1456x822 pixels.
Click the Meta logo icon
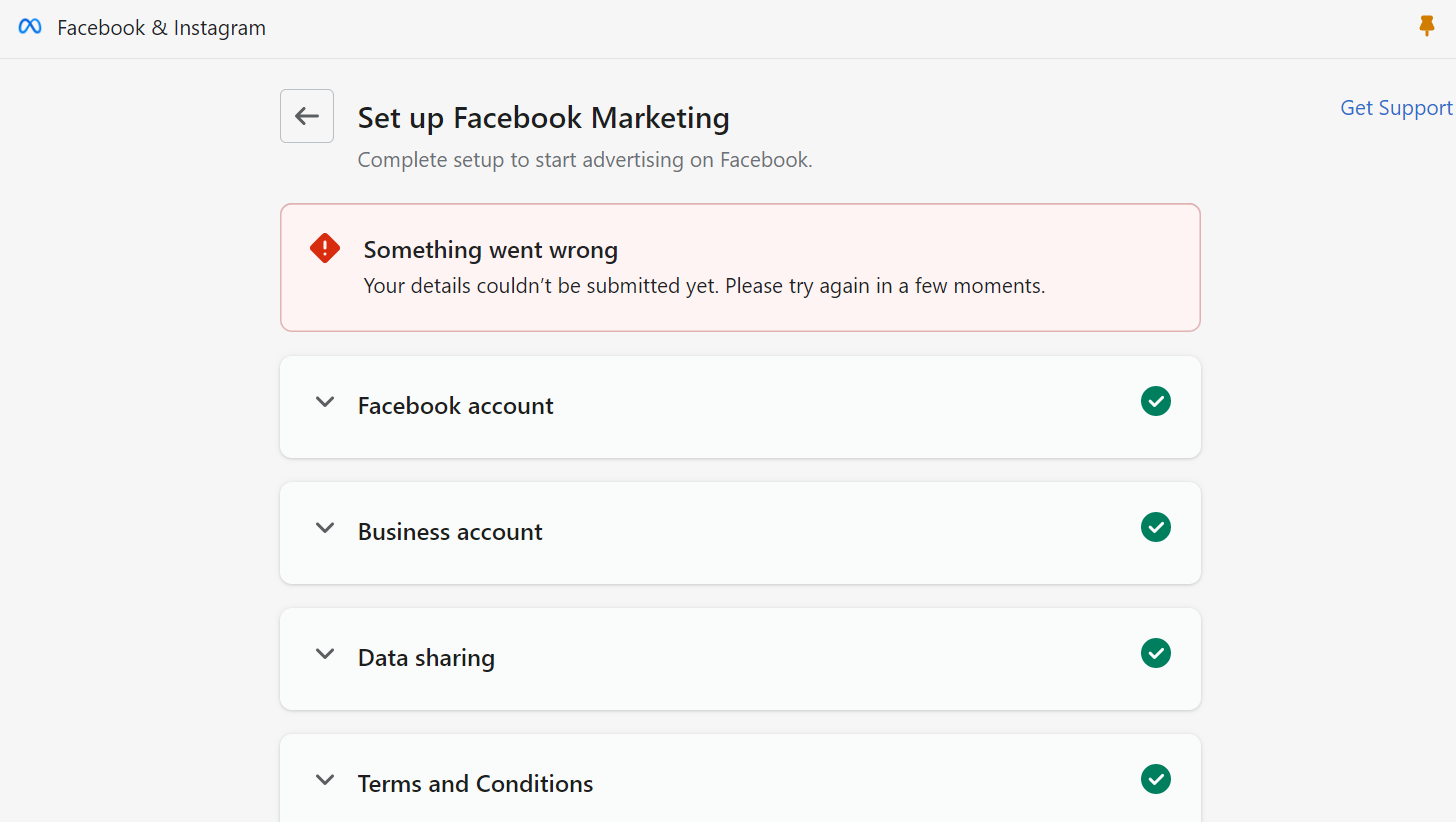30,27
